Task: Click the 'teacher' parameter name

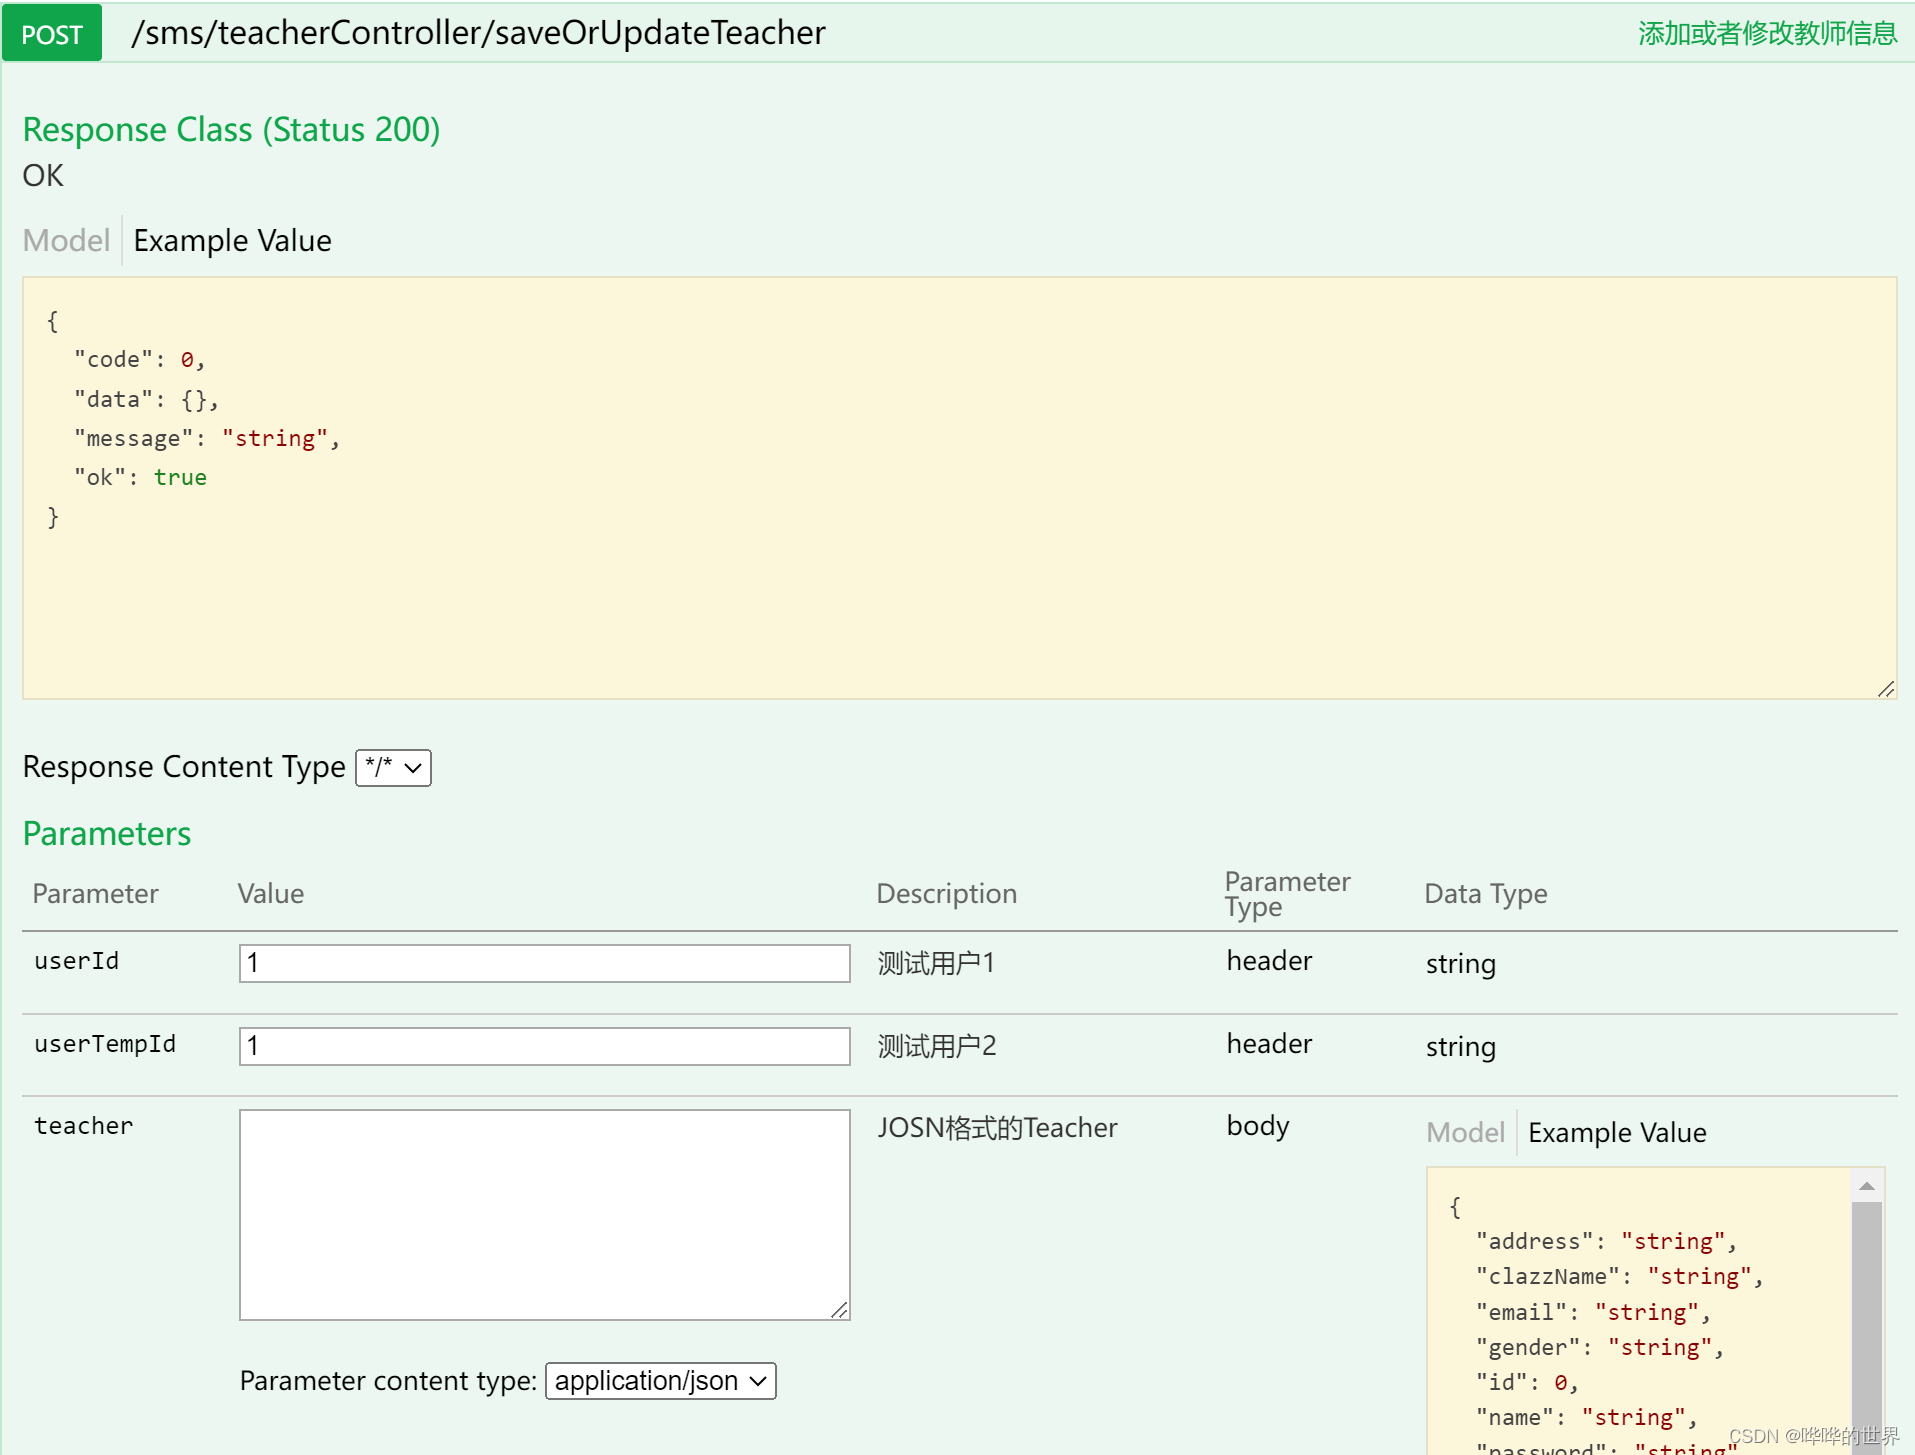Action: (84, 1126)
